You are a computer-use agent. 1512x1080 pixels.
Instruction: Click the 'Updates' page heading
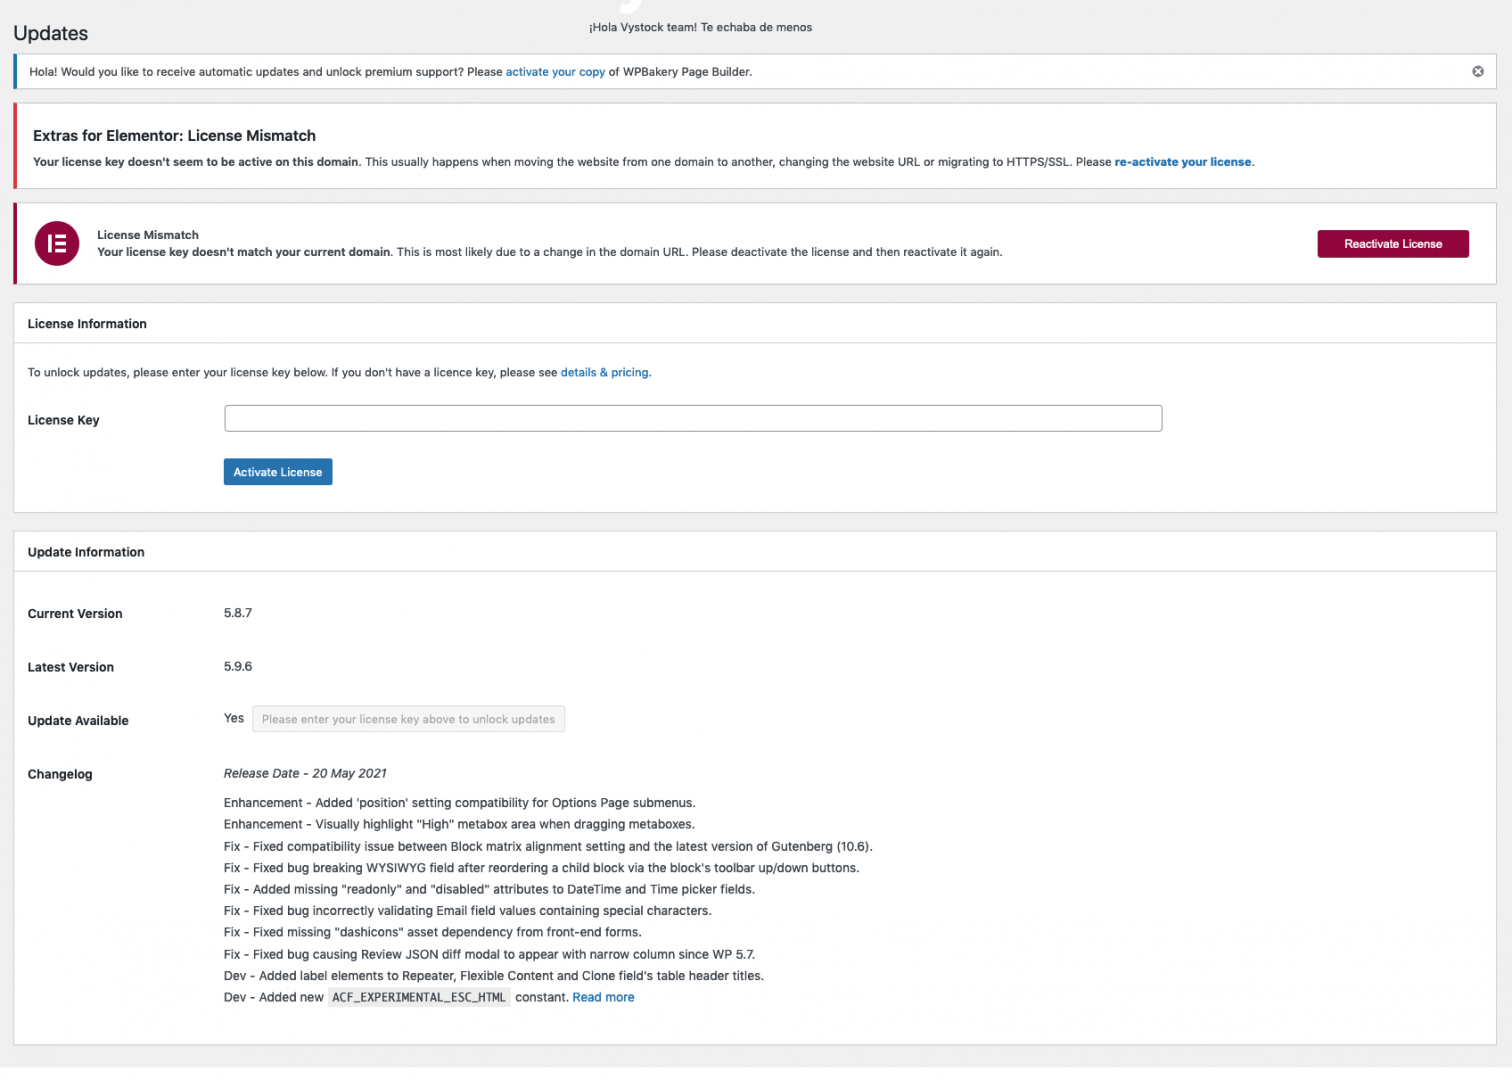pyautogui.click(x=51, y=33)
